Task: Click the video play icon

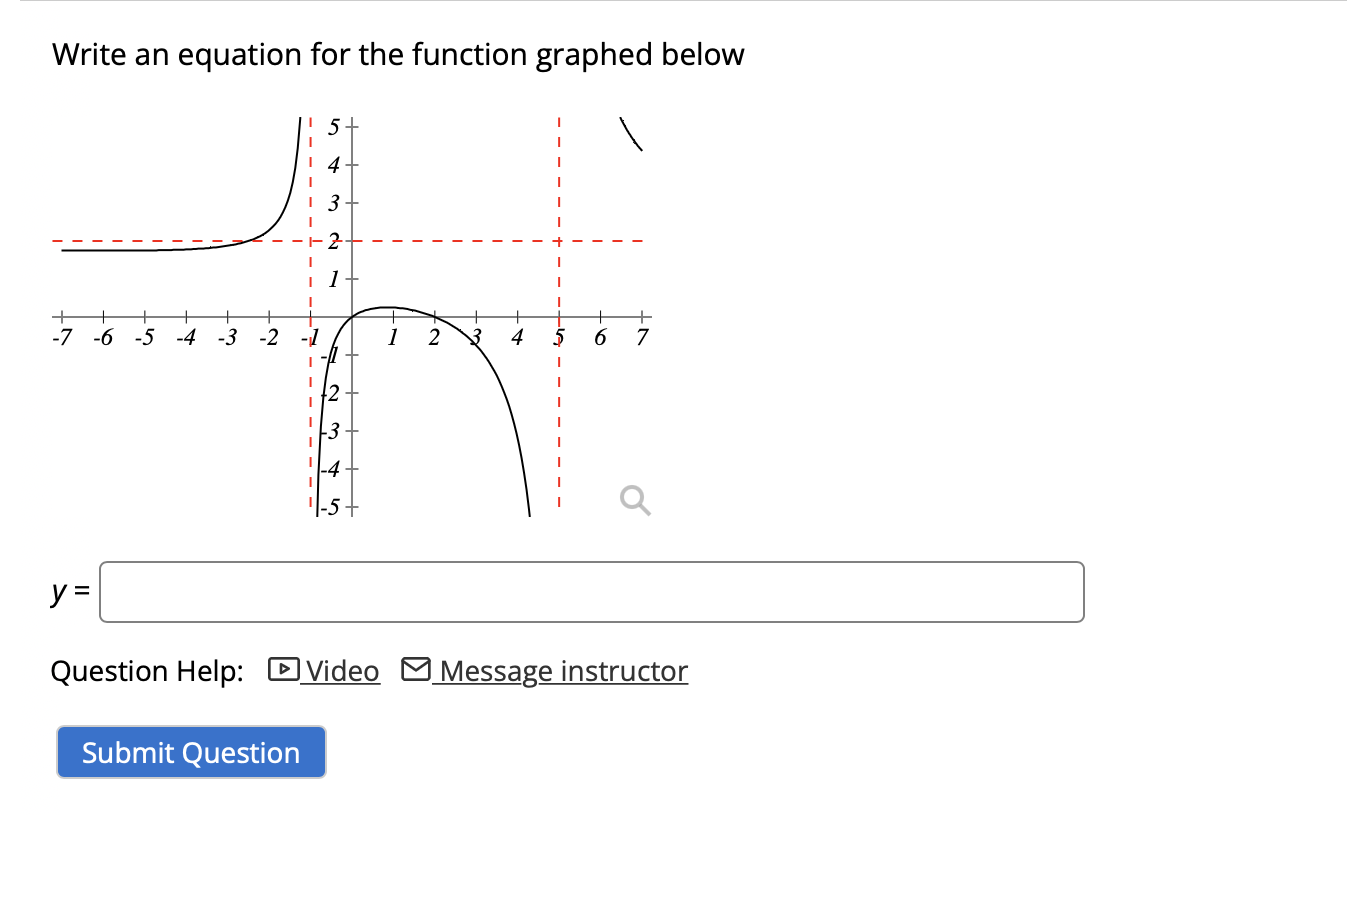Action: [284, 669]
